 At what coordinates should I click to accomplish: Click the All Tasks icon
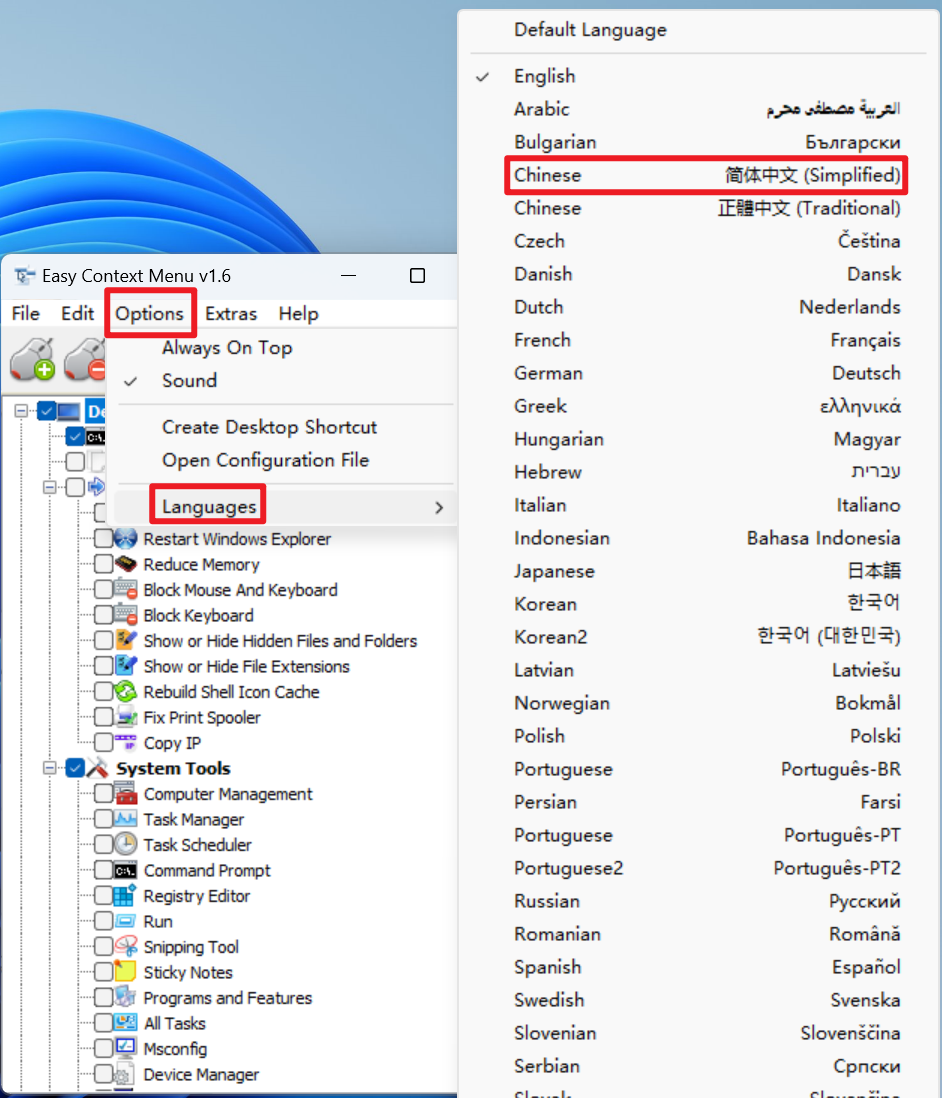(x=126, y=1023)
